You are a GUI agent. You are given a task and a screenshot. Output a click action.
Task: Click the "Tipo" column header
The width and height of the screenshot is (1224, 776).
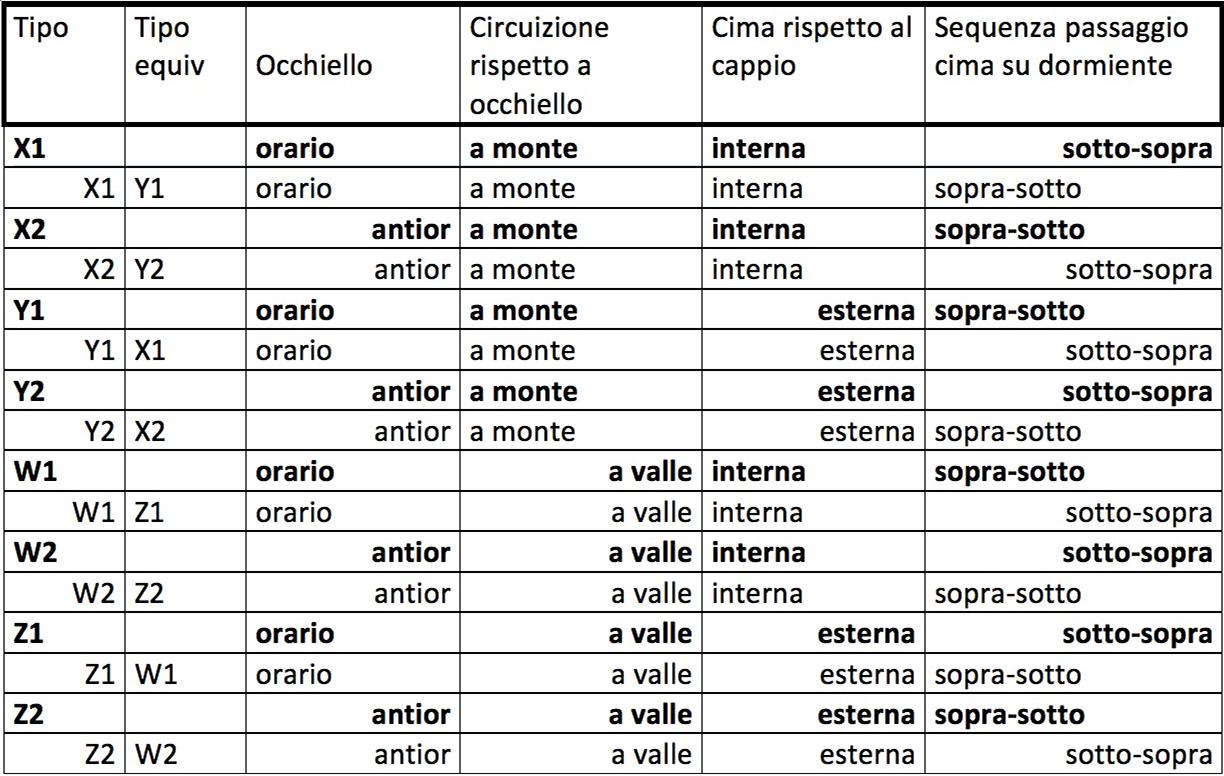click(41, 29)
